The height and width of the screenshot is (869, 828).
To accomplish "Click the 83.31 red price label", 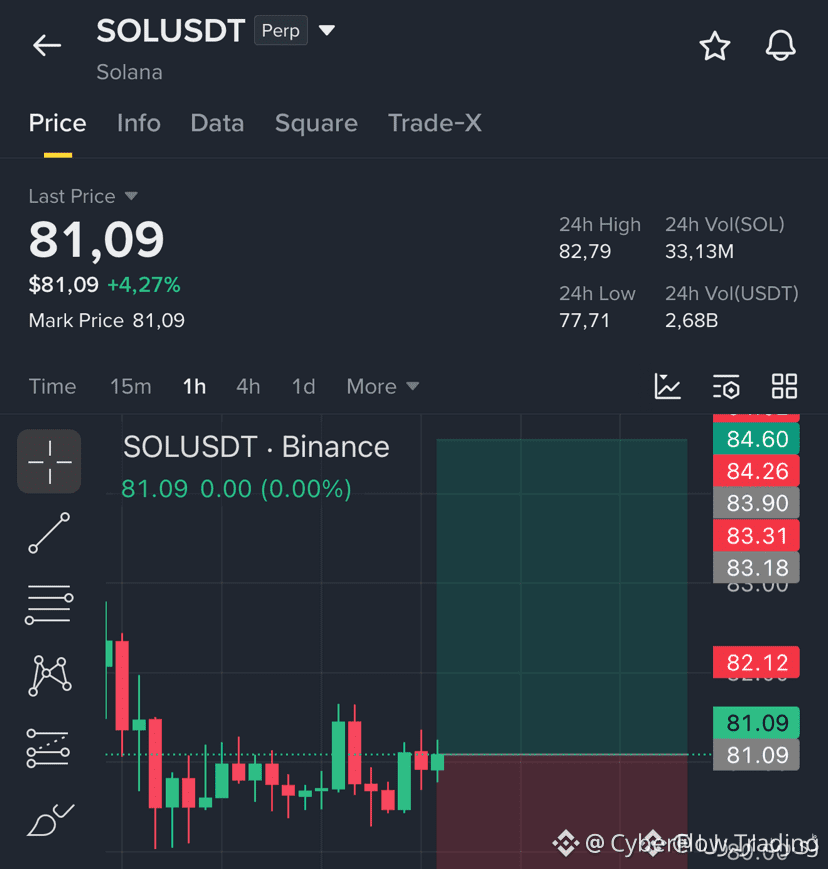I will [757, 535].
